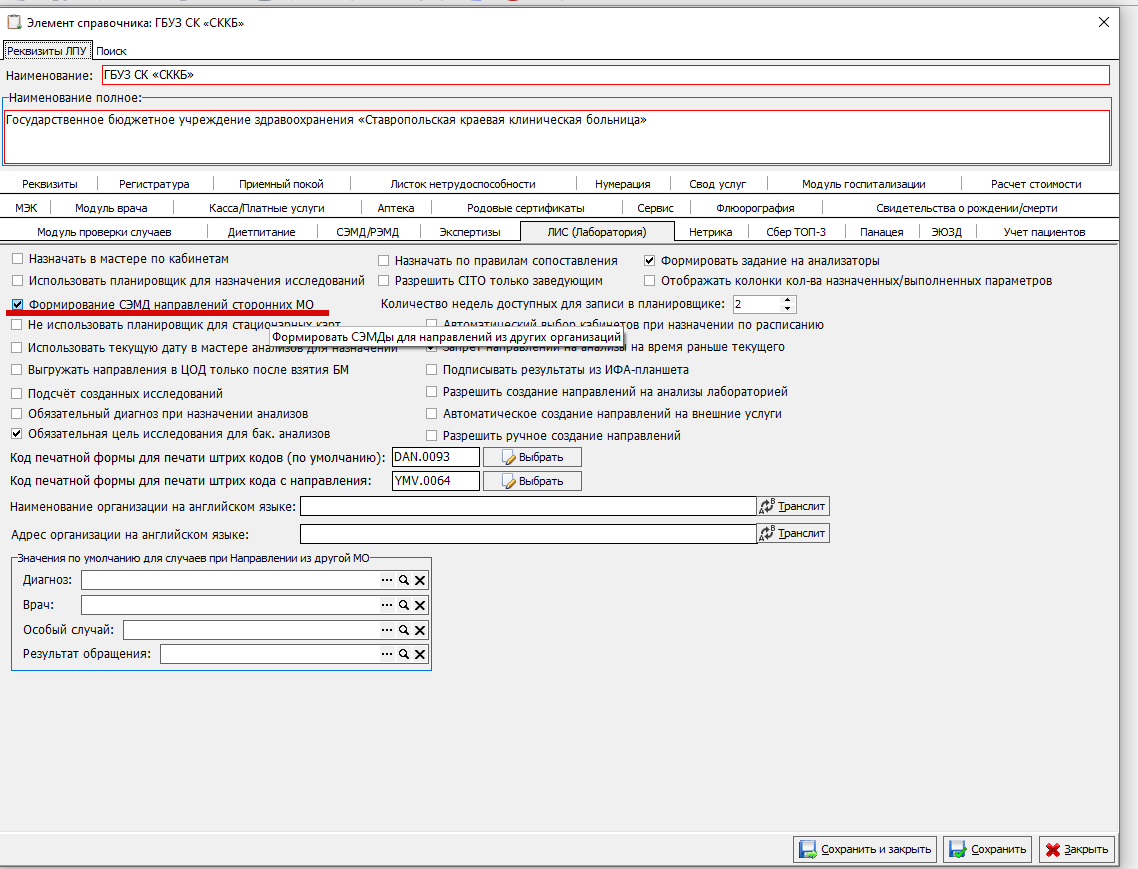This screenshot has height=869, width=1138.
Task: Click the search magnifier icon for Врач
Action: coord(404,605)
